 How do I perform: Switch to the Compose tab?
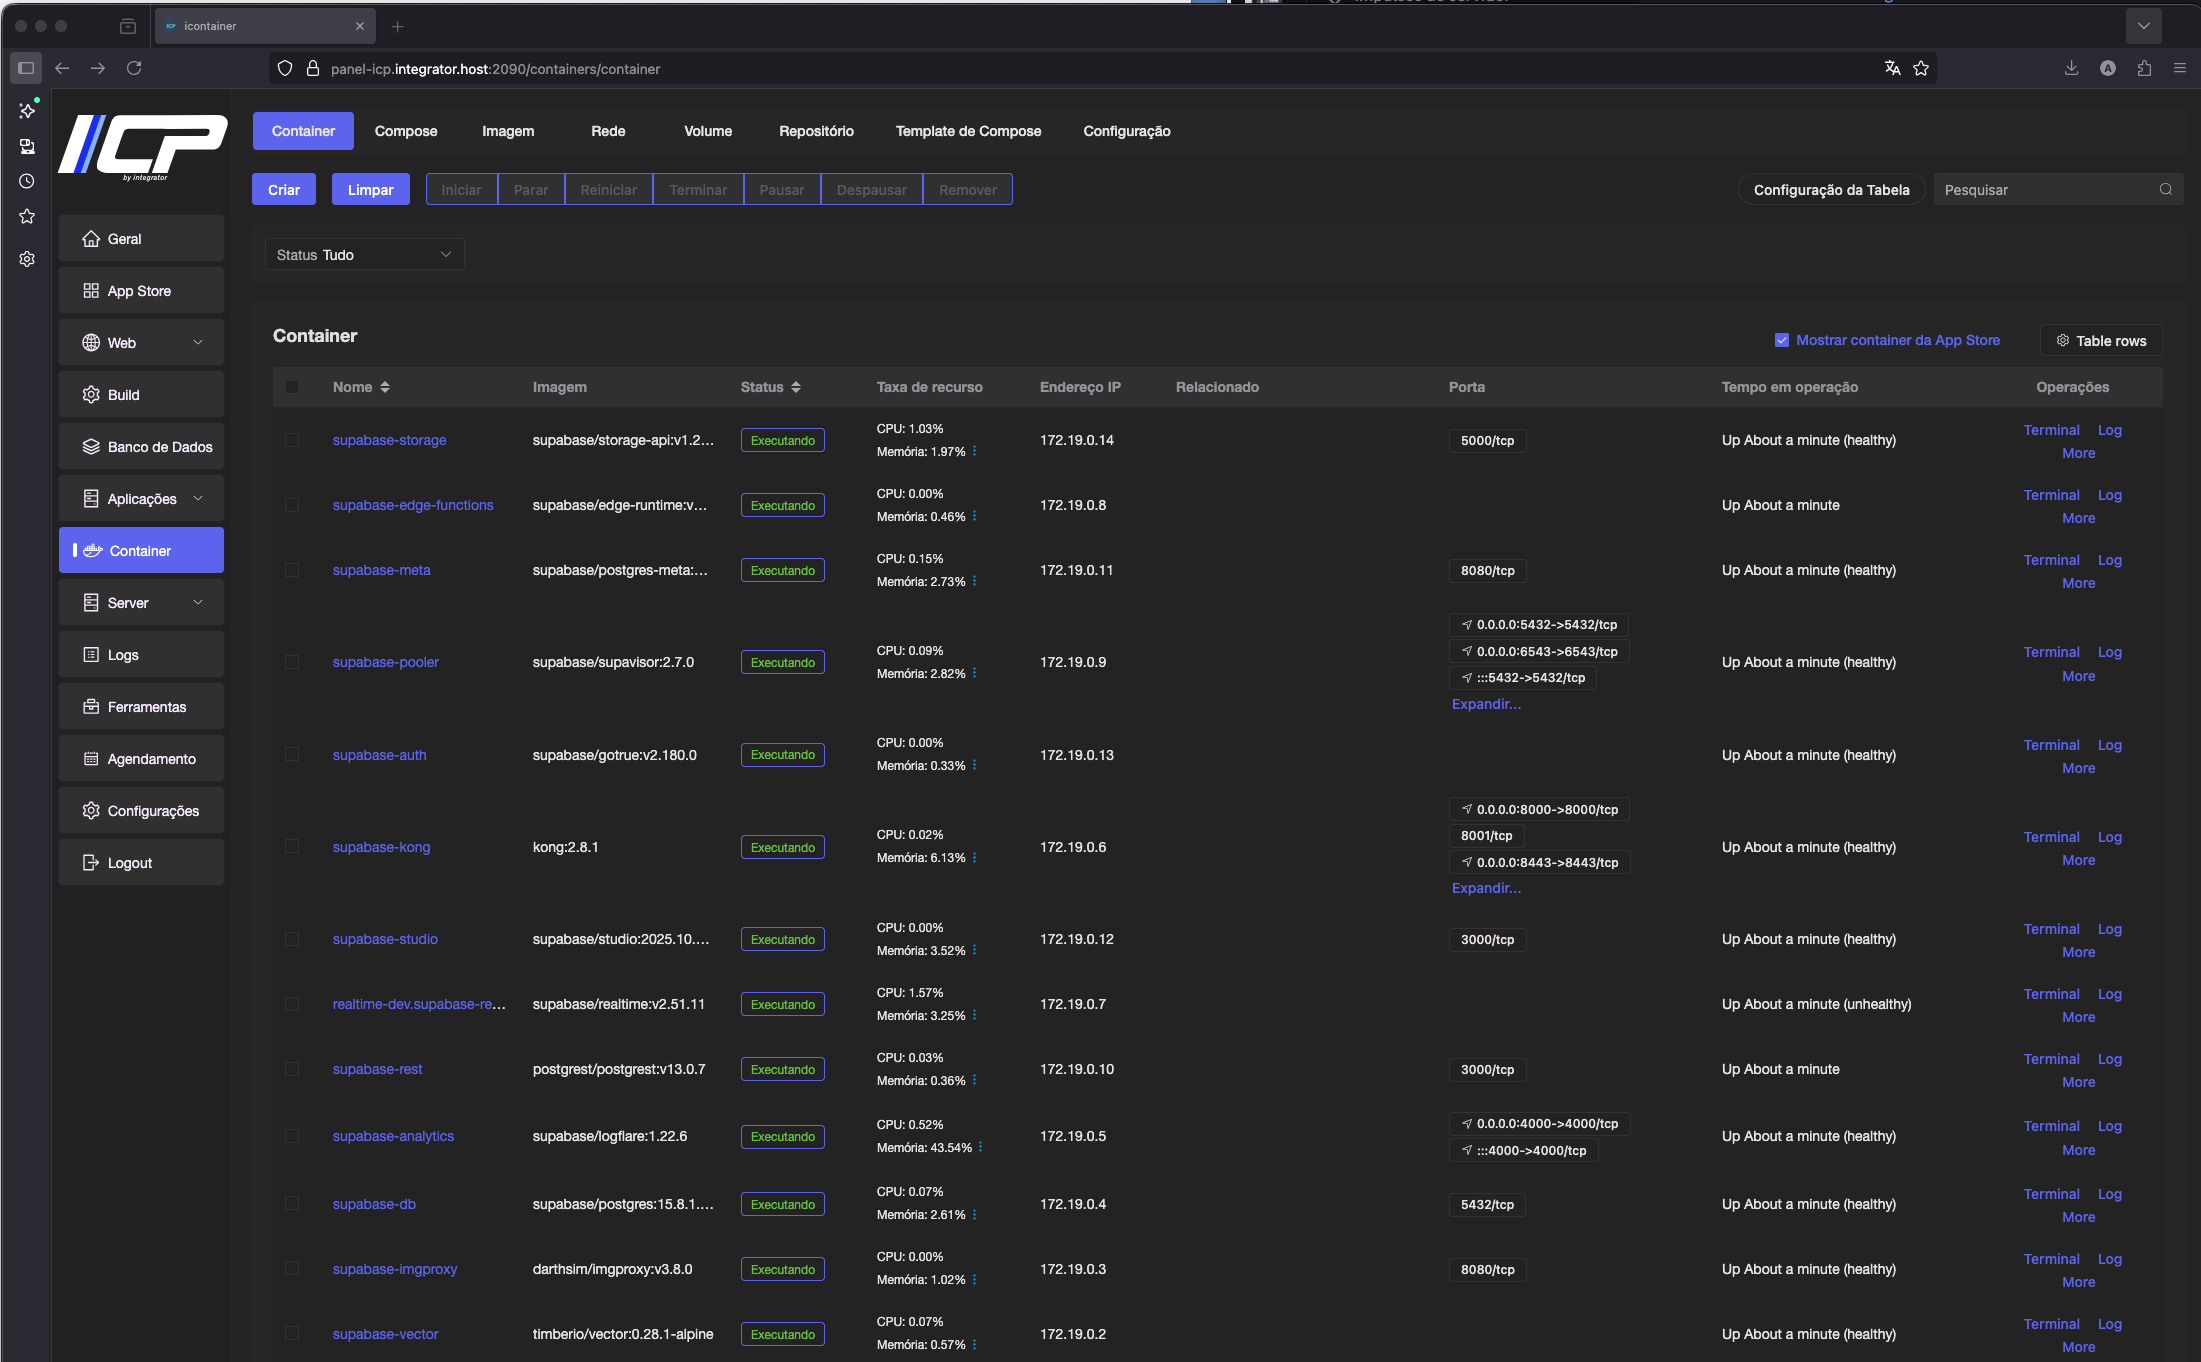pyautogui.click(x=406, y=131)
